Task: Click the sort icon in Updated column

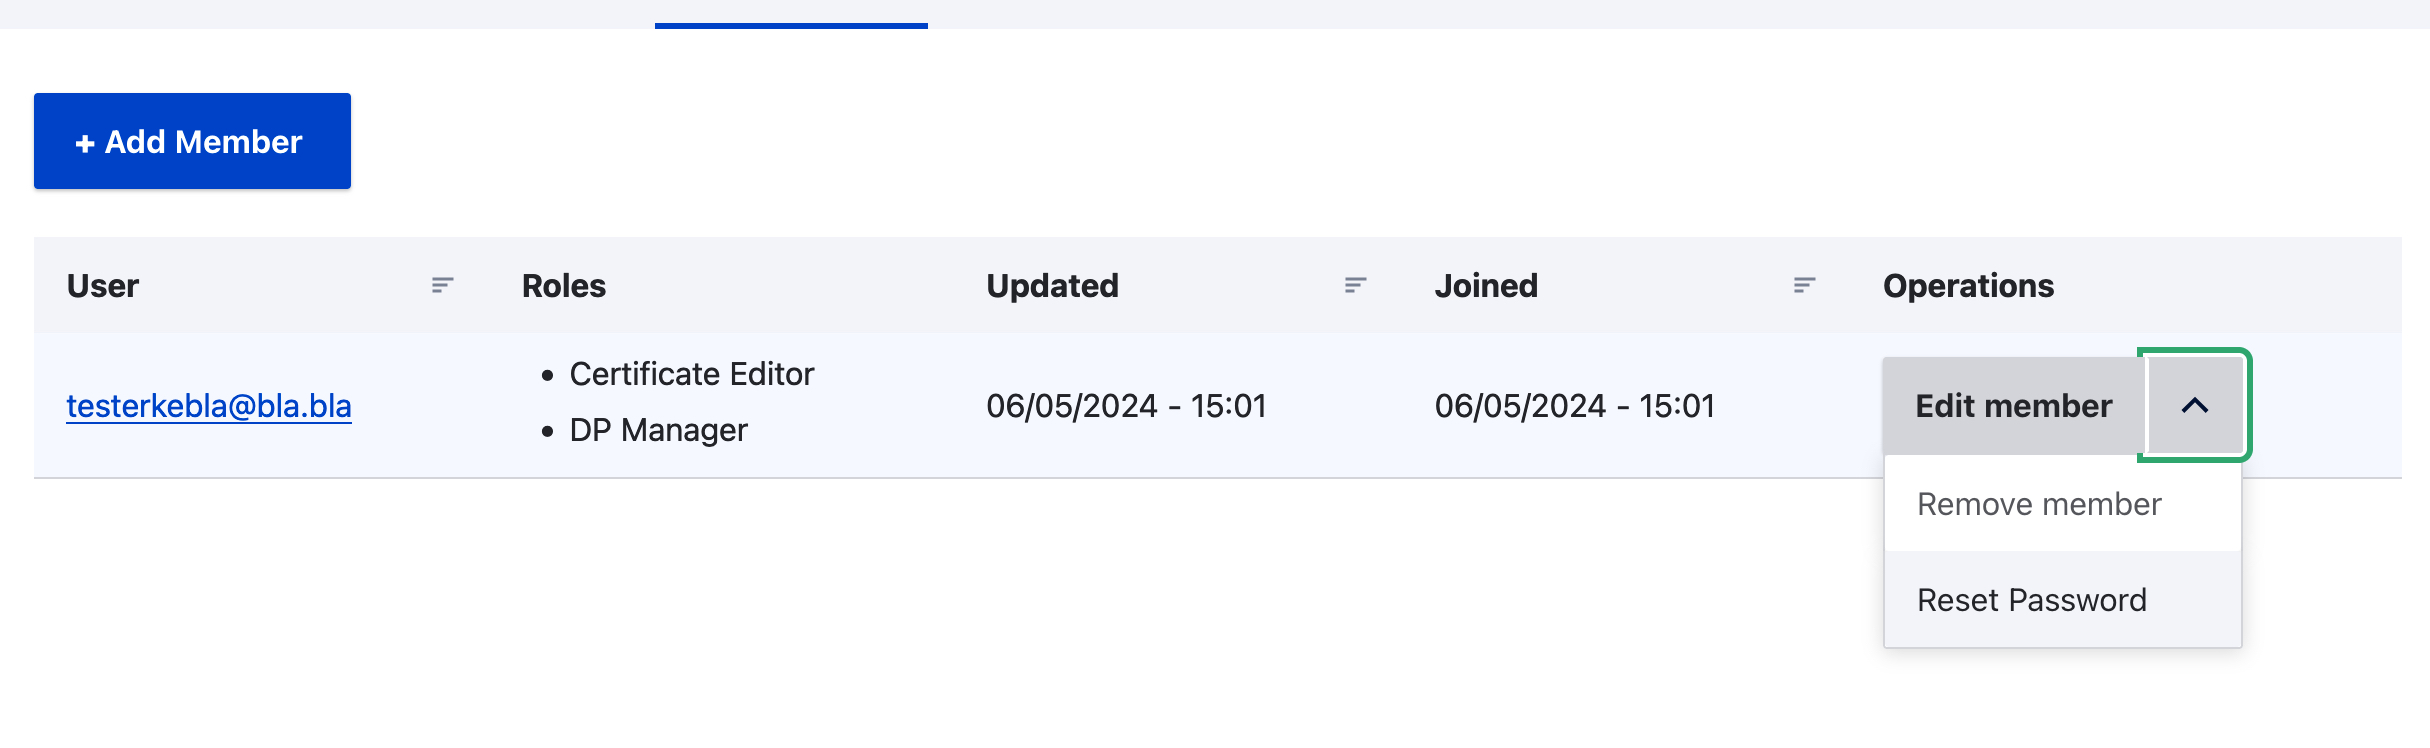Action: [x=1355, y=286]
